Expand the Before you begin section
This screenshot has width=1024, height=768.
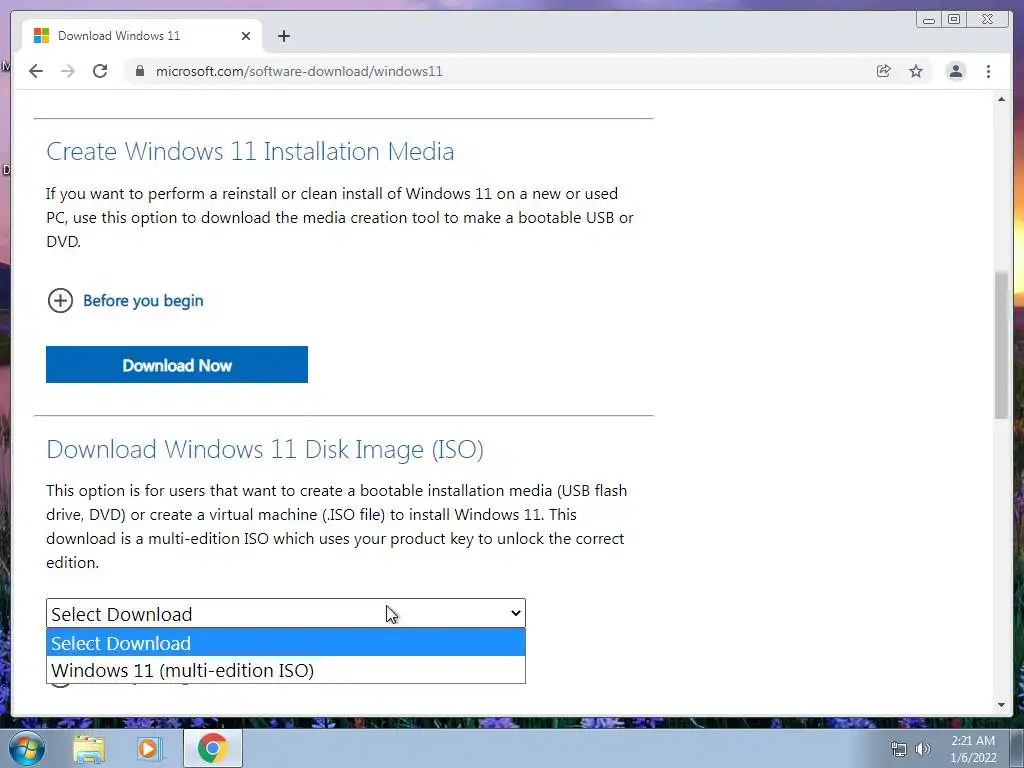click(125, 300)
